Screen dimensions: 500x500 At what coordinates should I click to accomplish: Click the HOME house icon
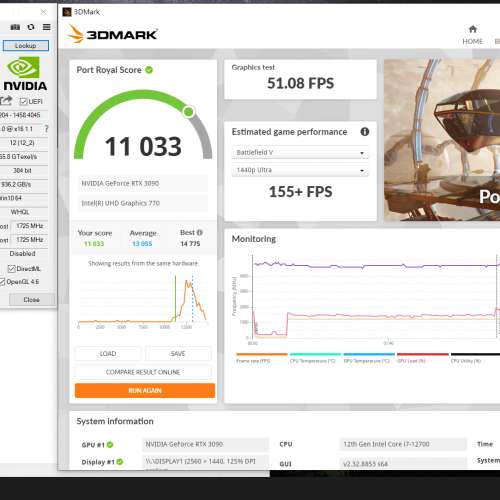coord(472,29)
